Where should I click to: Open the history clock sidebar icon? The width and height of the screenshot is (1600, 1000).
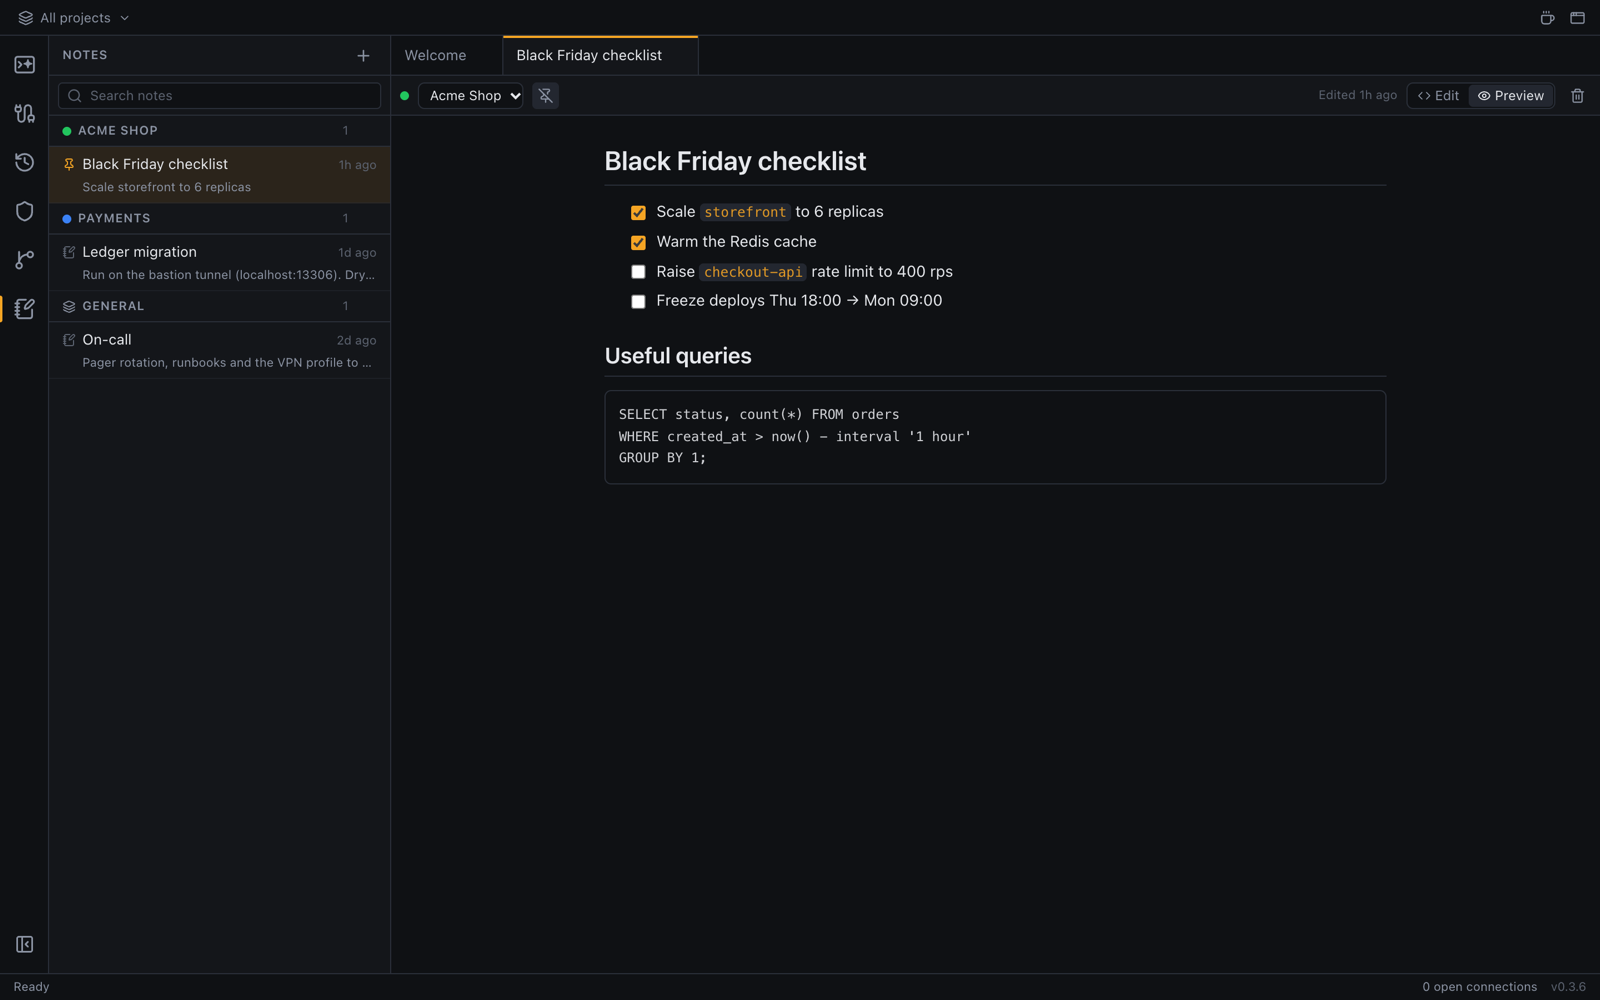(x=24, y=162)
